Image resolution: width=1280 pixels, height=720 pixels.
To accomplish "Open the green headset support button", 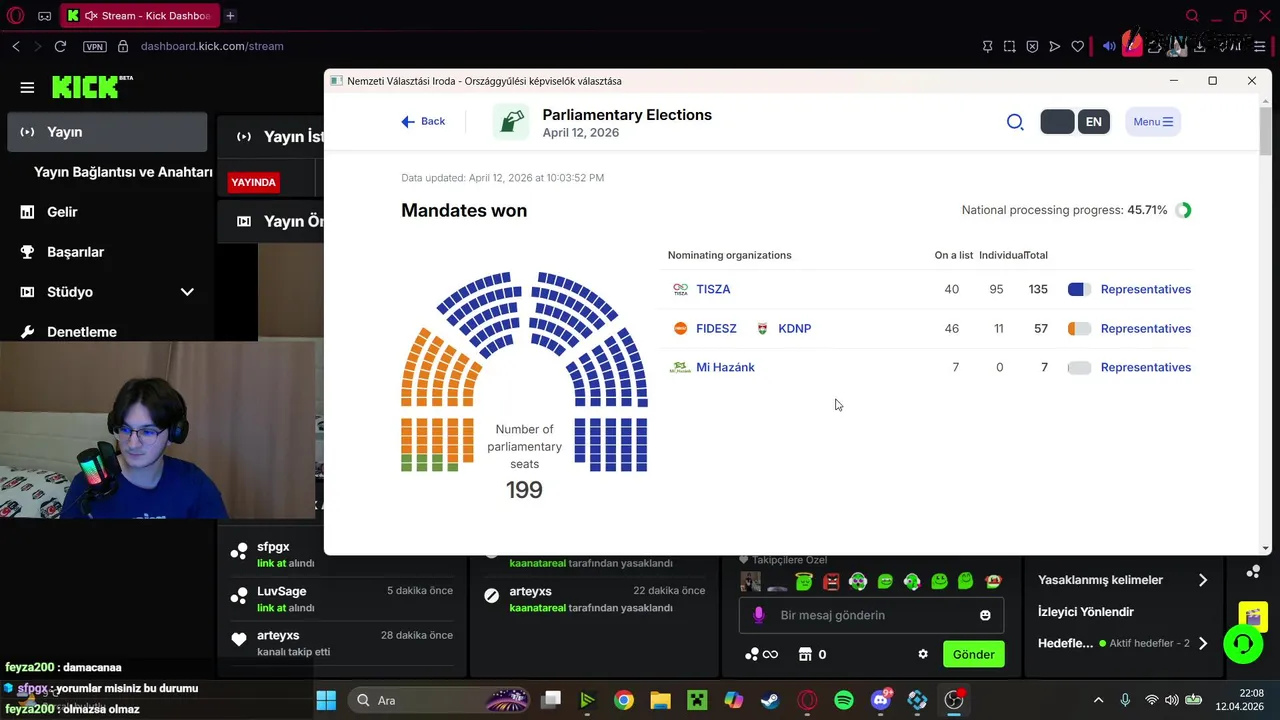I will 1243,644.
